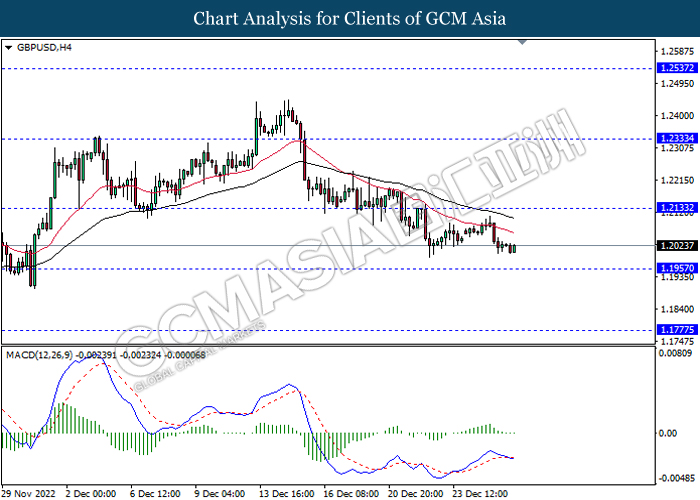This screenshot has width=700, height=500.
Task: Click the 9 Dec 04:00 time label
Action: coord(220,493)
